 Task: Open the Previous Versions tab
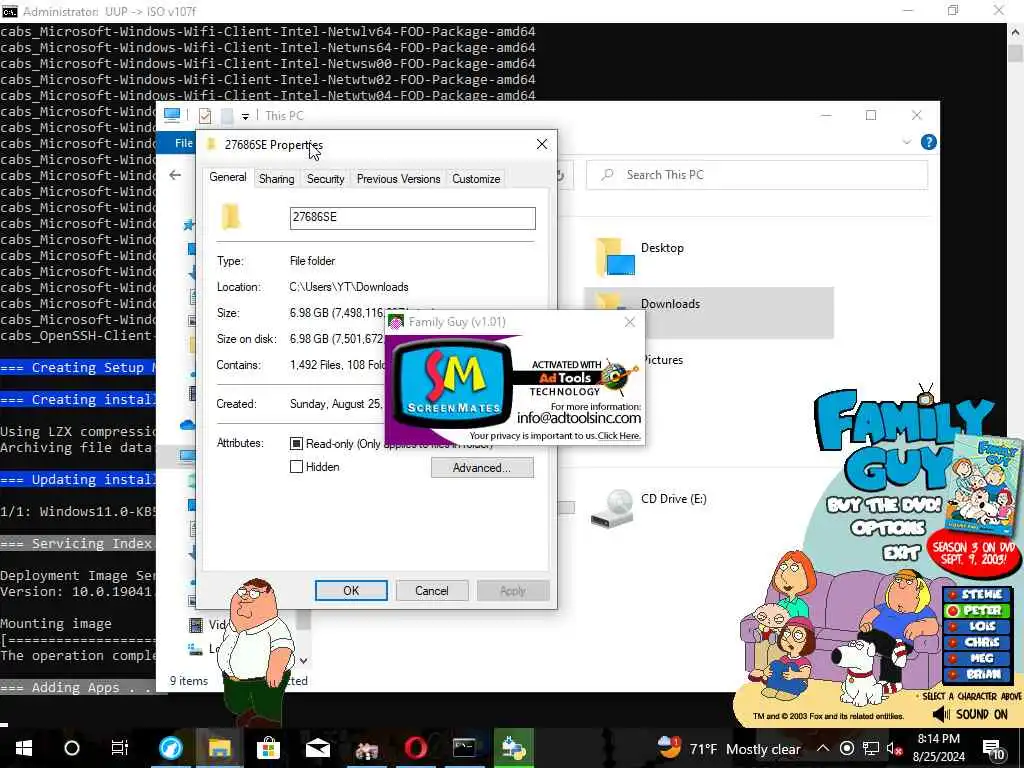click(398, 179)
